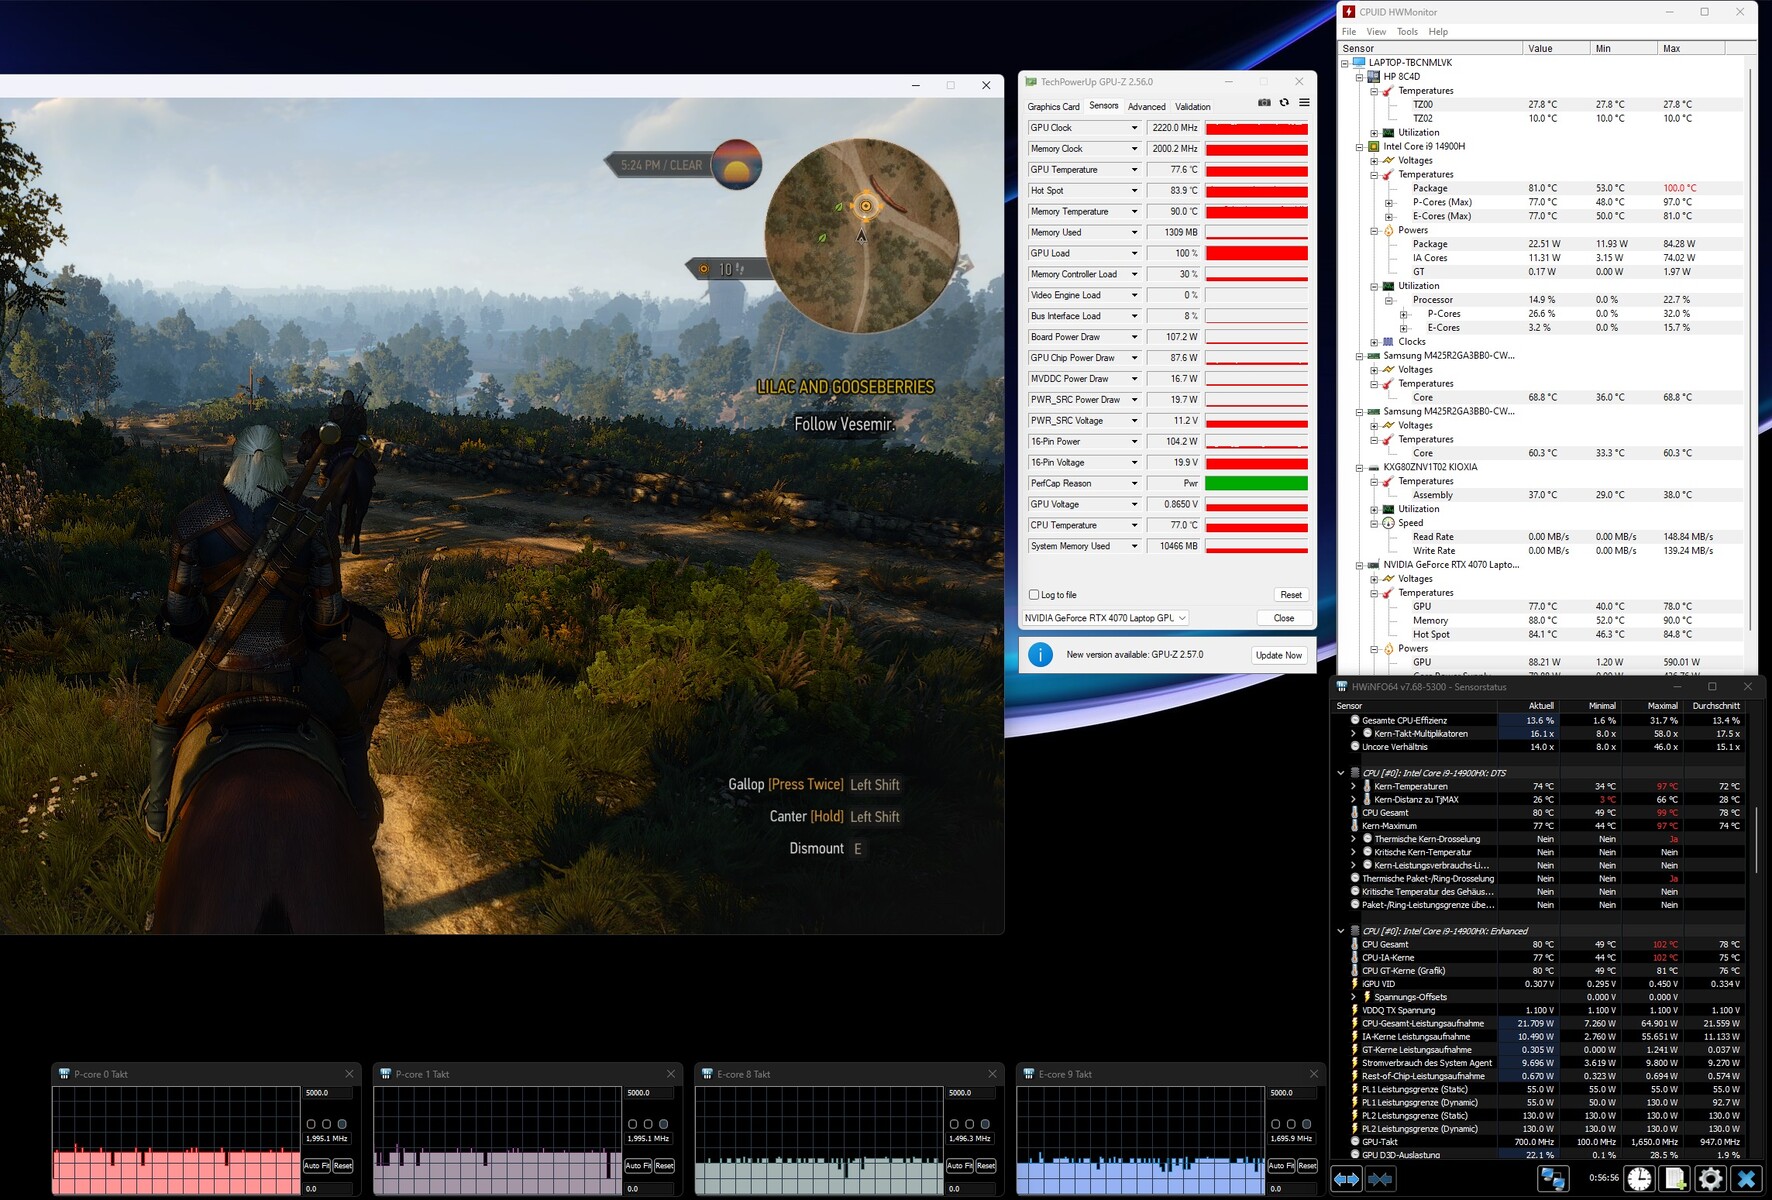This screenshot has width=1772, height=1200.
Task: Click sun weather icon in game HUD
Action: pos(737,165)
